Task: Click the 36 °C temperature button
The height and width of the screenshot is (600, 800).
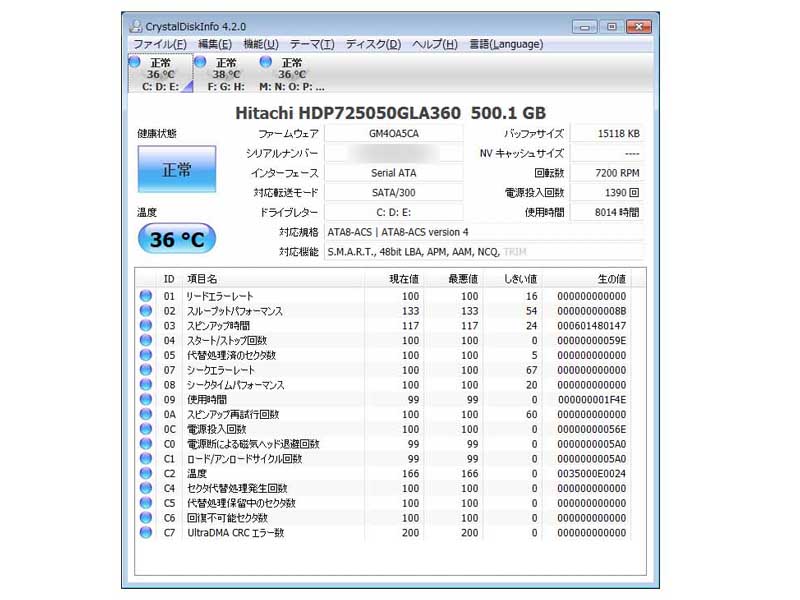Action: pos(176,239)
